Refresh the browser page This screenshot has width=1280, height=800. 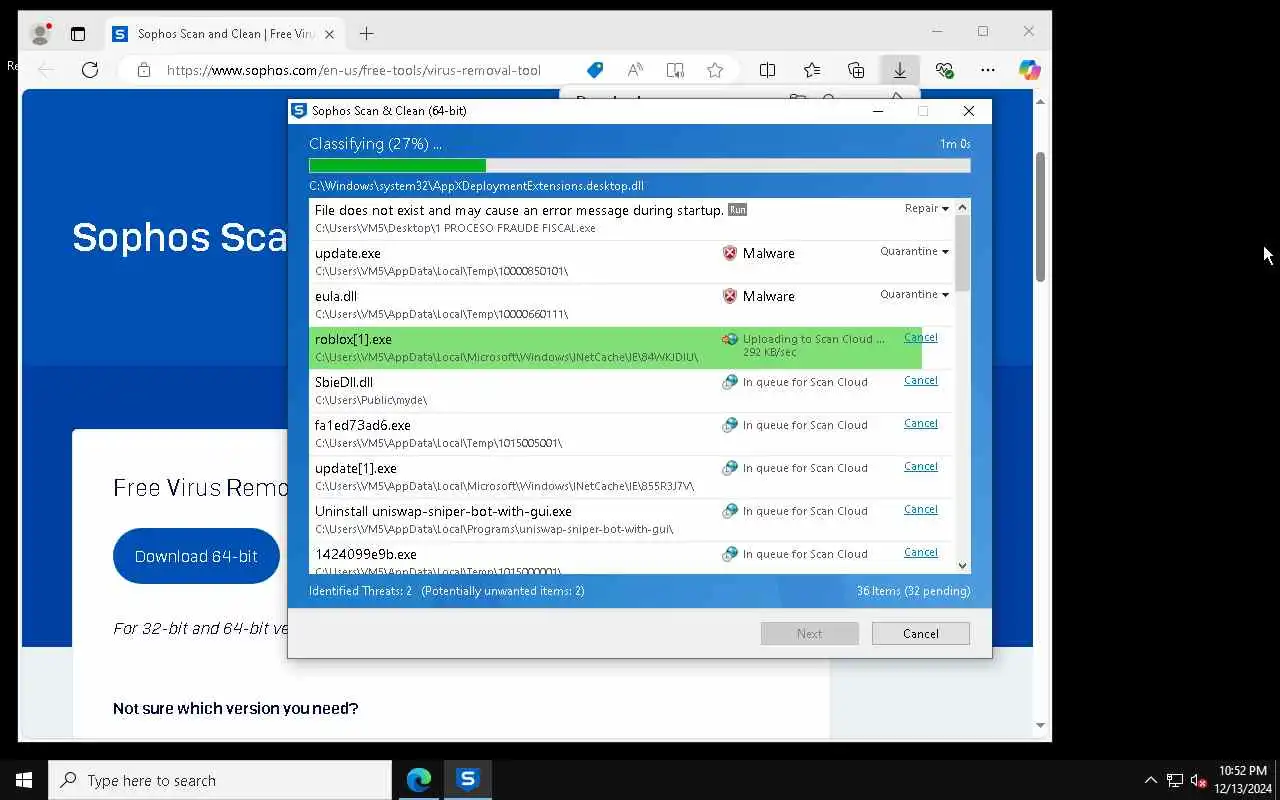[90, 70]
